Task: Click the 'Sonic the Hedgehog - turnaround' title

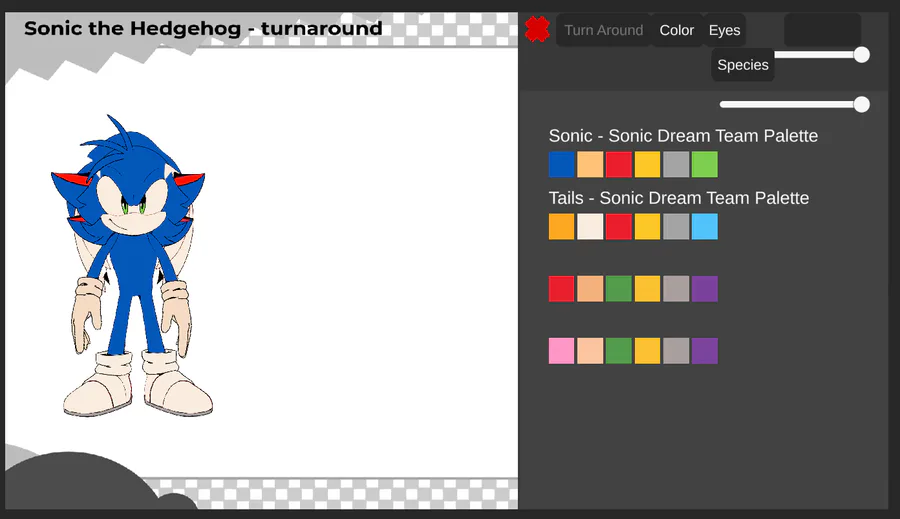Action: pyautogui.click(x=203, y=28)
